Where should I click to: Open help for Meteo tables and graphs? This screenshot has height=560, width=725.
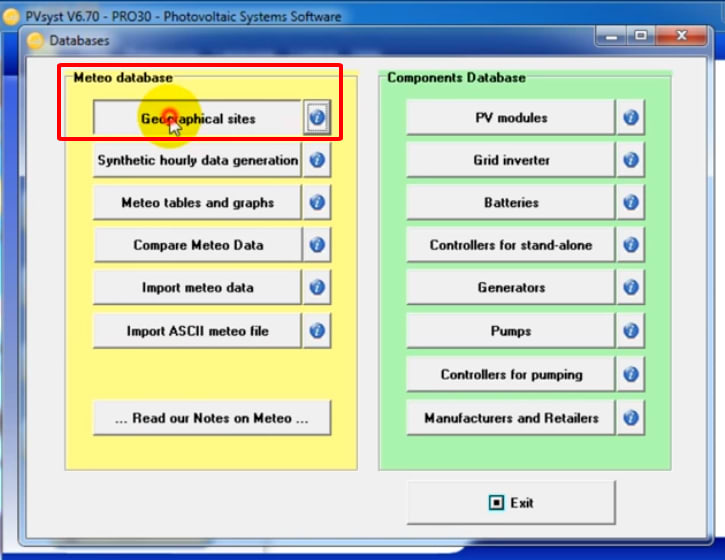(317, 202)
